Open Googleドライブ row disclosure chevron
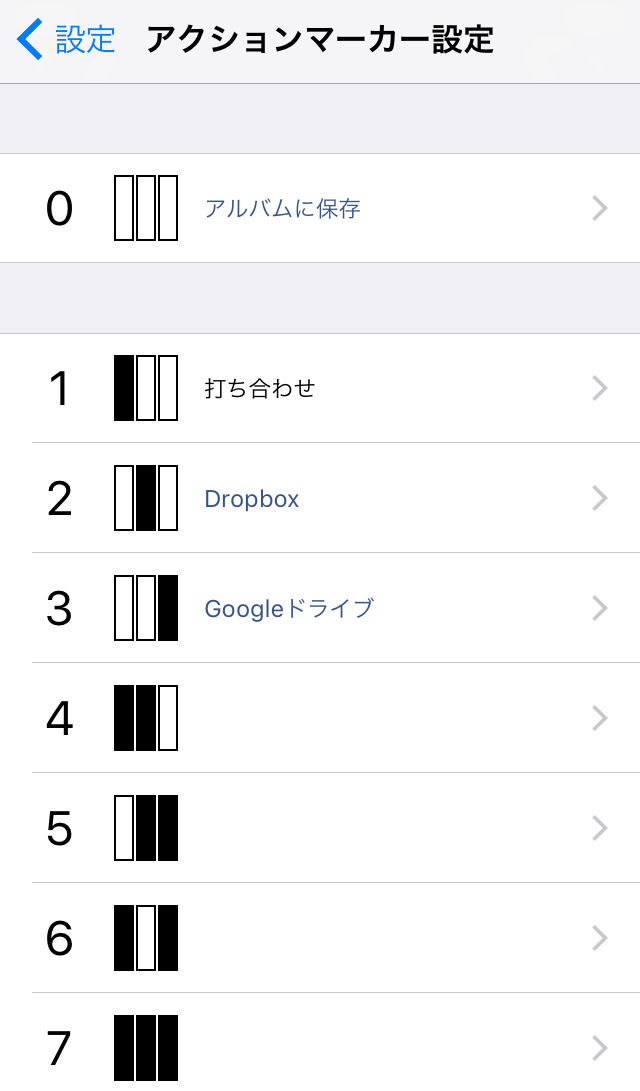The image size is (640, 1091). 600,608
